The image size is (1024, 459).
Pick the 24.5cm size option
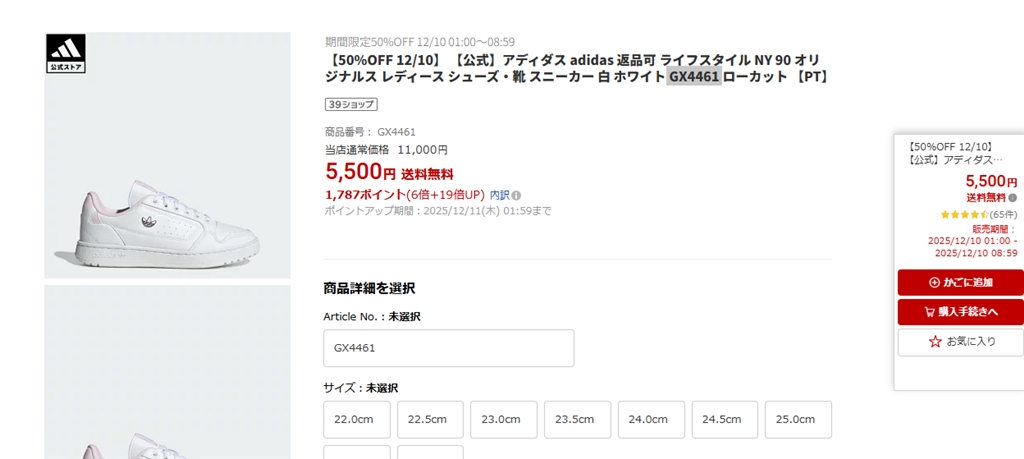[x=725, y=419]
